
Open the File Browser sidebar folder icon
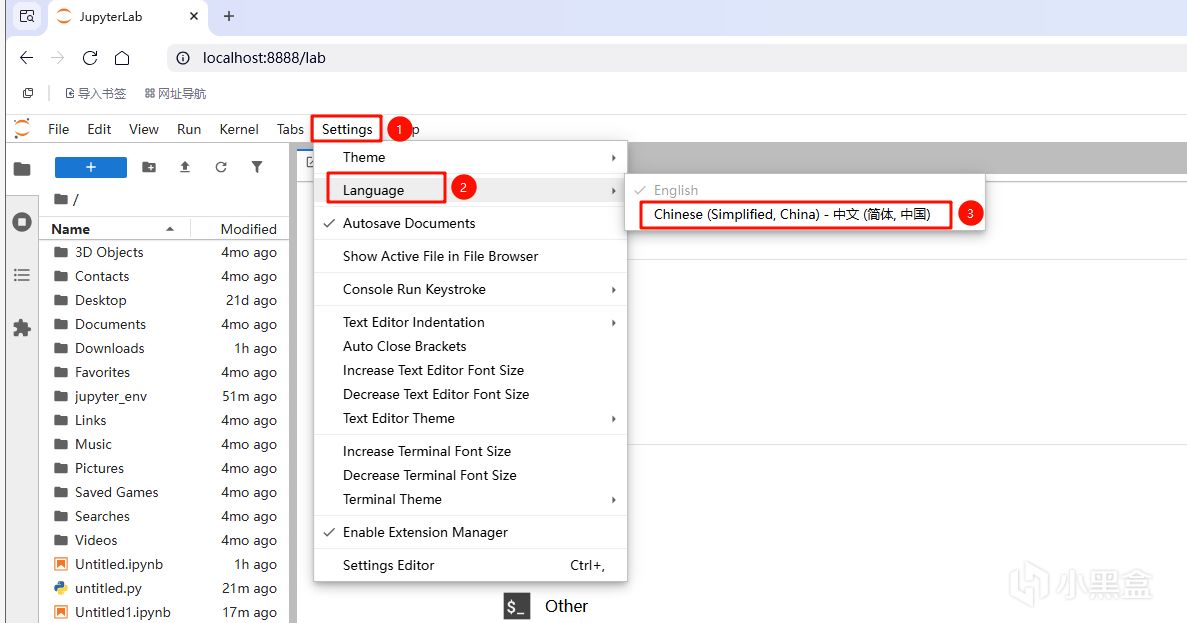pyautogui.click(x=22, y=169)
